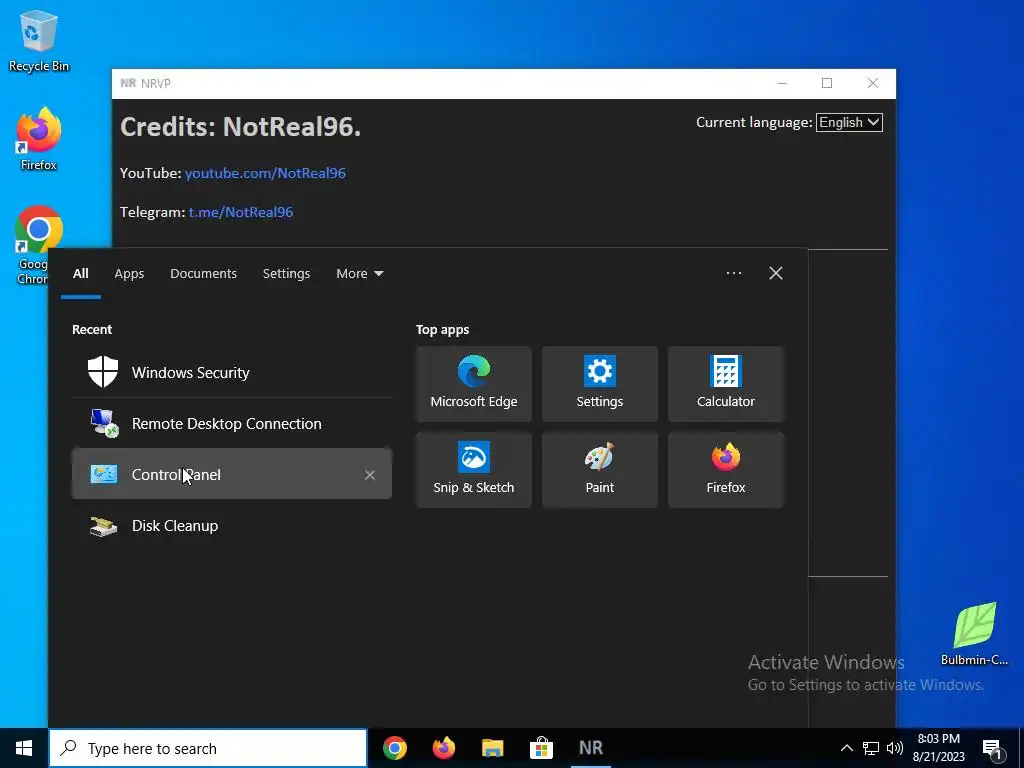
Task: Close the search panel
Action: point(776,273)
